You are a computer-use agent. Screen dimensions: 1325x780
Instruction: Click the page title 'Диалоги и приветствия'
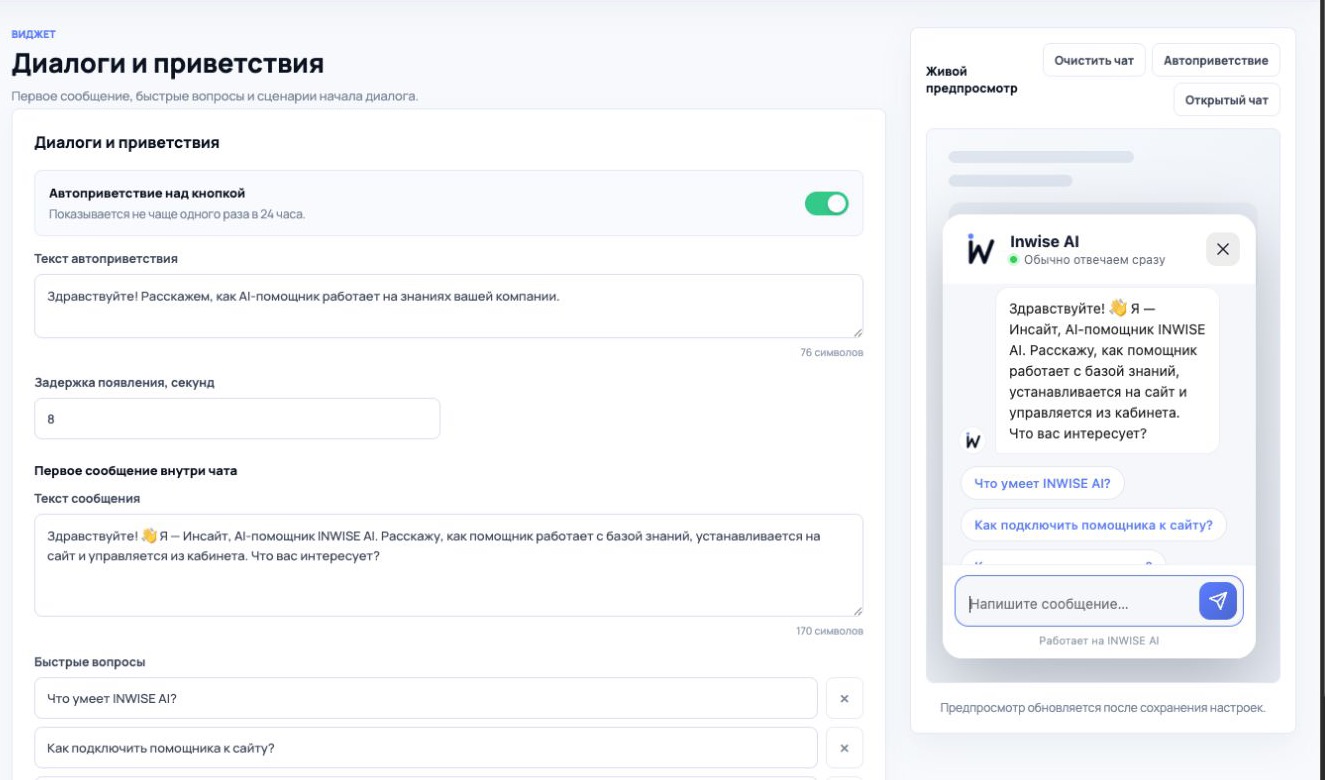click(167, 65)
